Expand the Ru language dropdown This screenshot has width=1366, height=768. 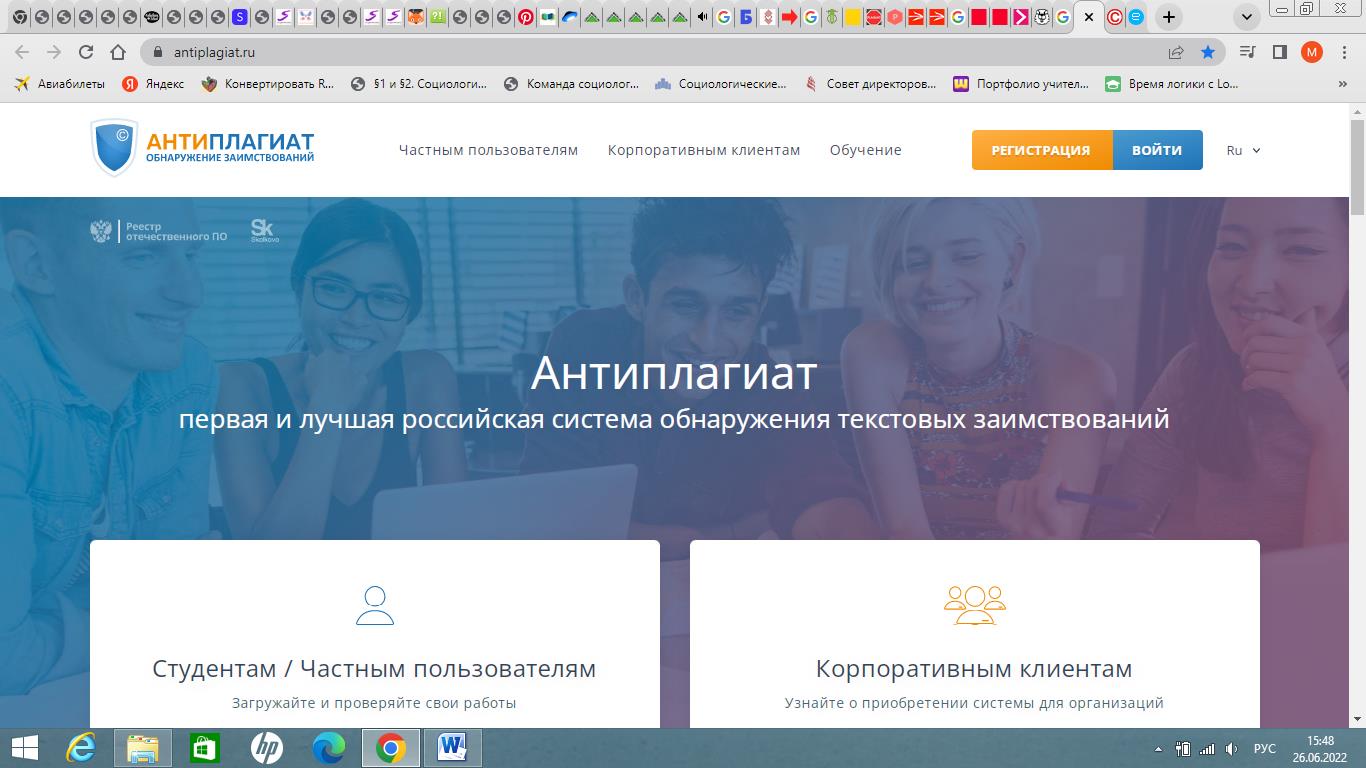click(1243, 150)
